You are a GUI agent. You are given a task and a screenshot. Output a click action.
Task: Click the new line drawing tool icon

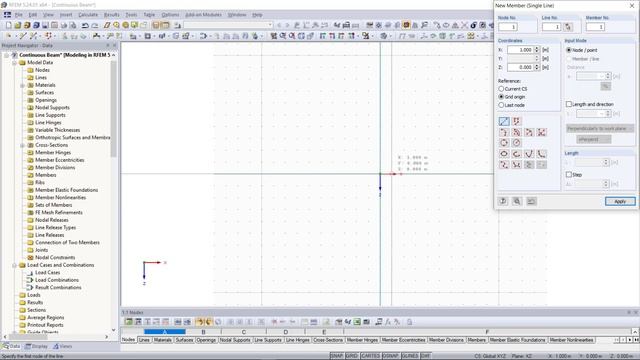pyautogui.click(x=23, y=36)
